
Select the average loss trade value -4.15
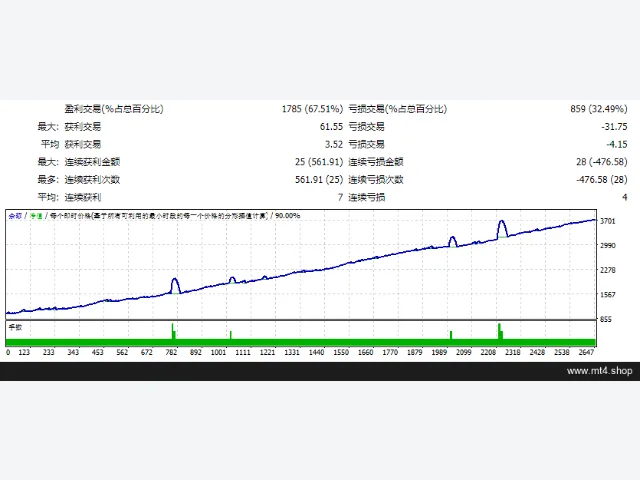pyautogui.click(x=616, y=144)
